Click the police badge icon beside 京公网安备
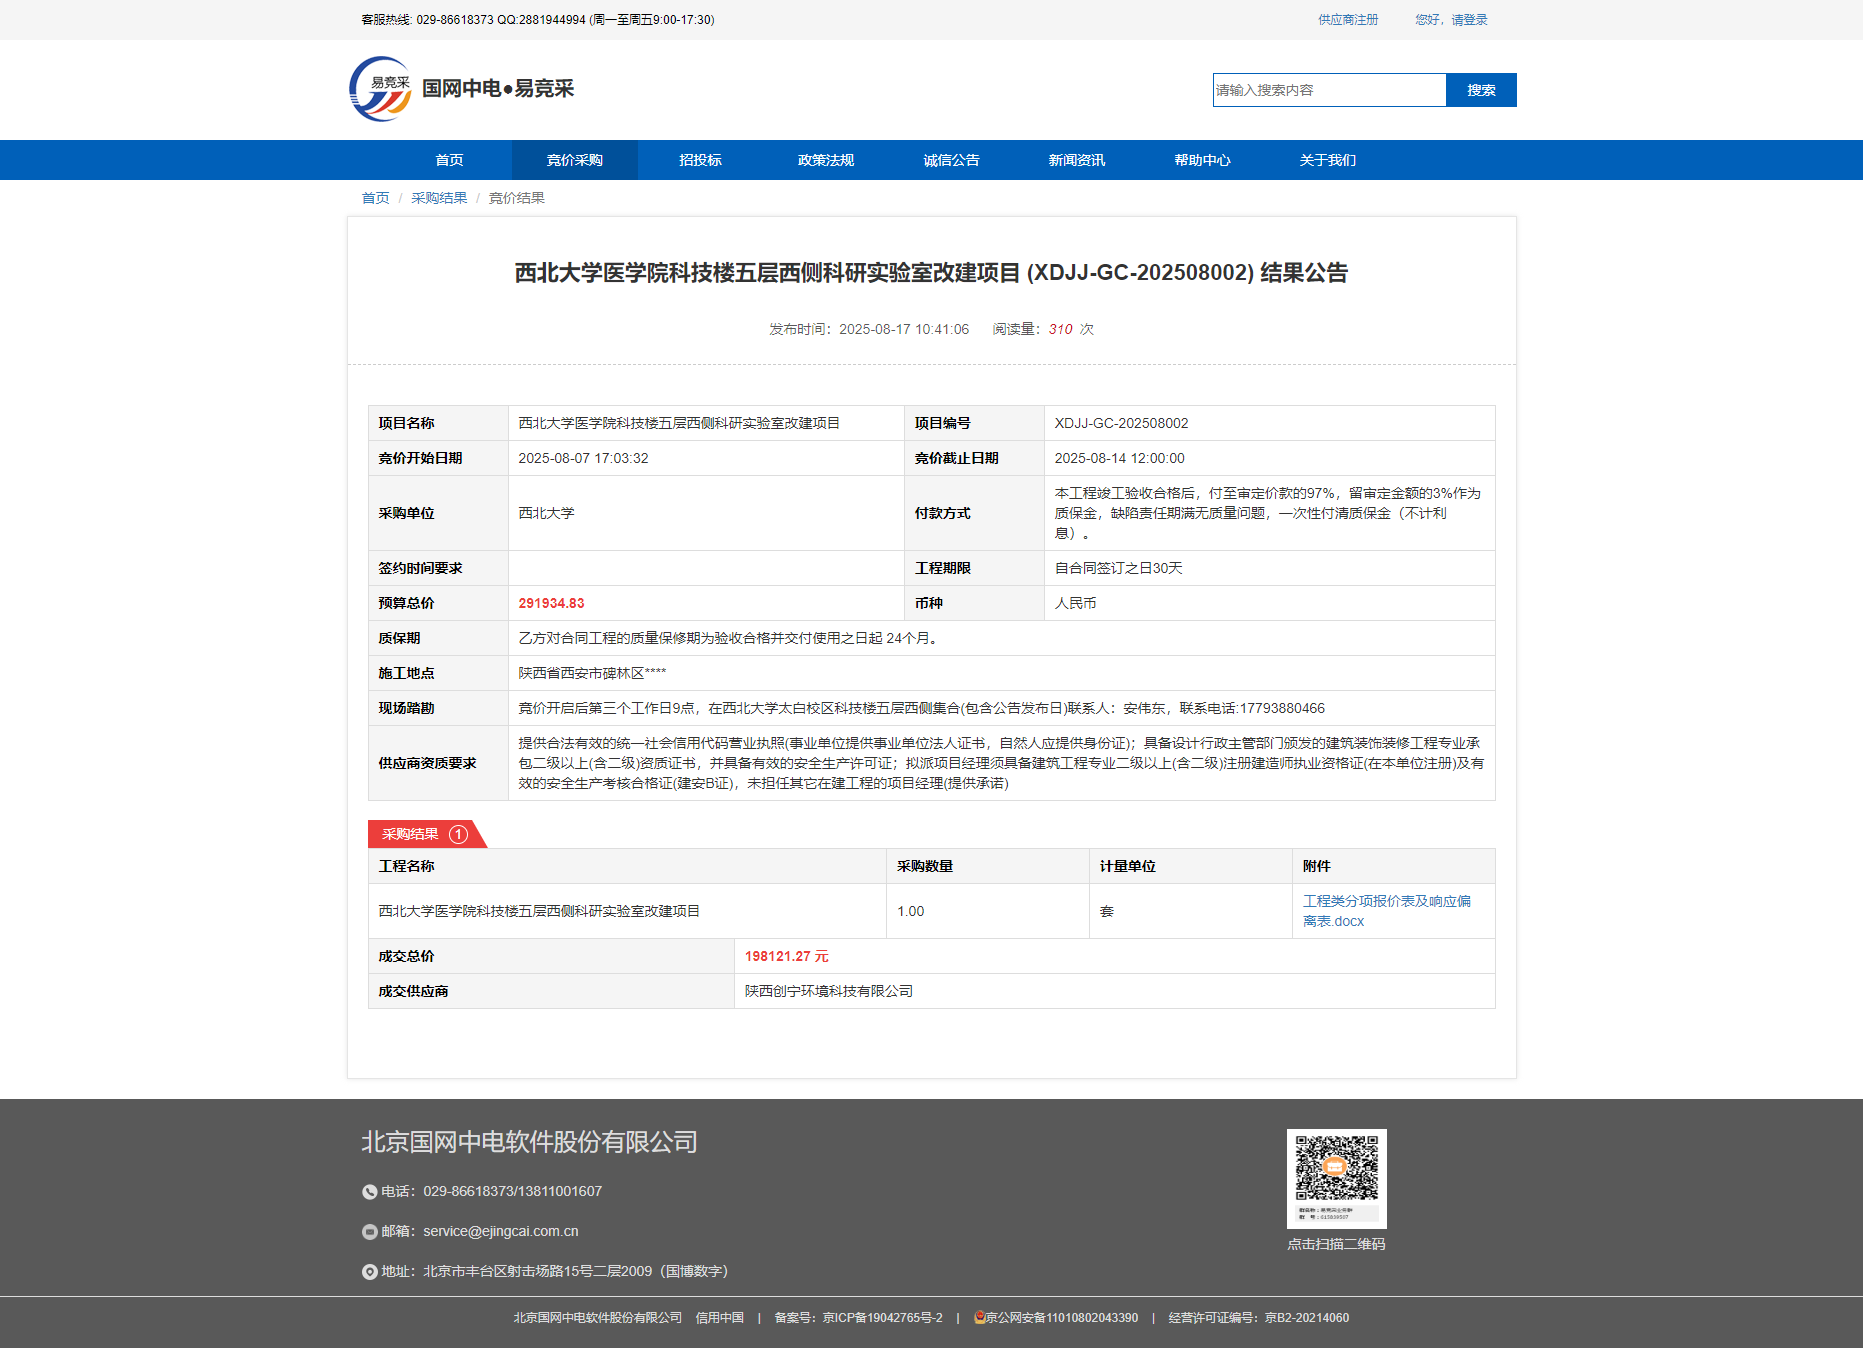The width and height of the screenshot is (1863, 1348). coord(979,1318)
